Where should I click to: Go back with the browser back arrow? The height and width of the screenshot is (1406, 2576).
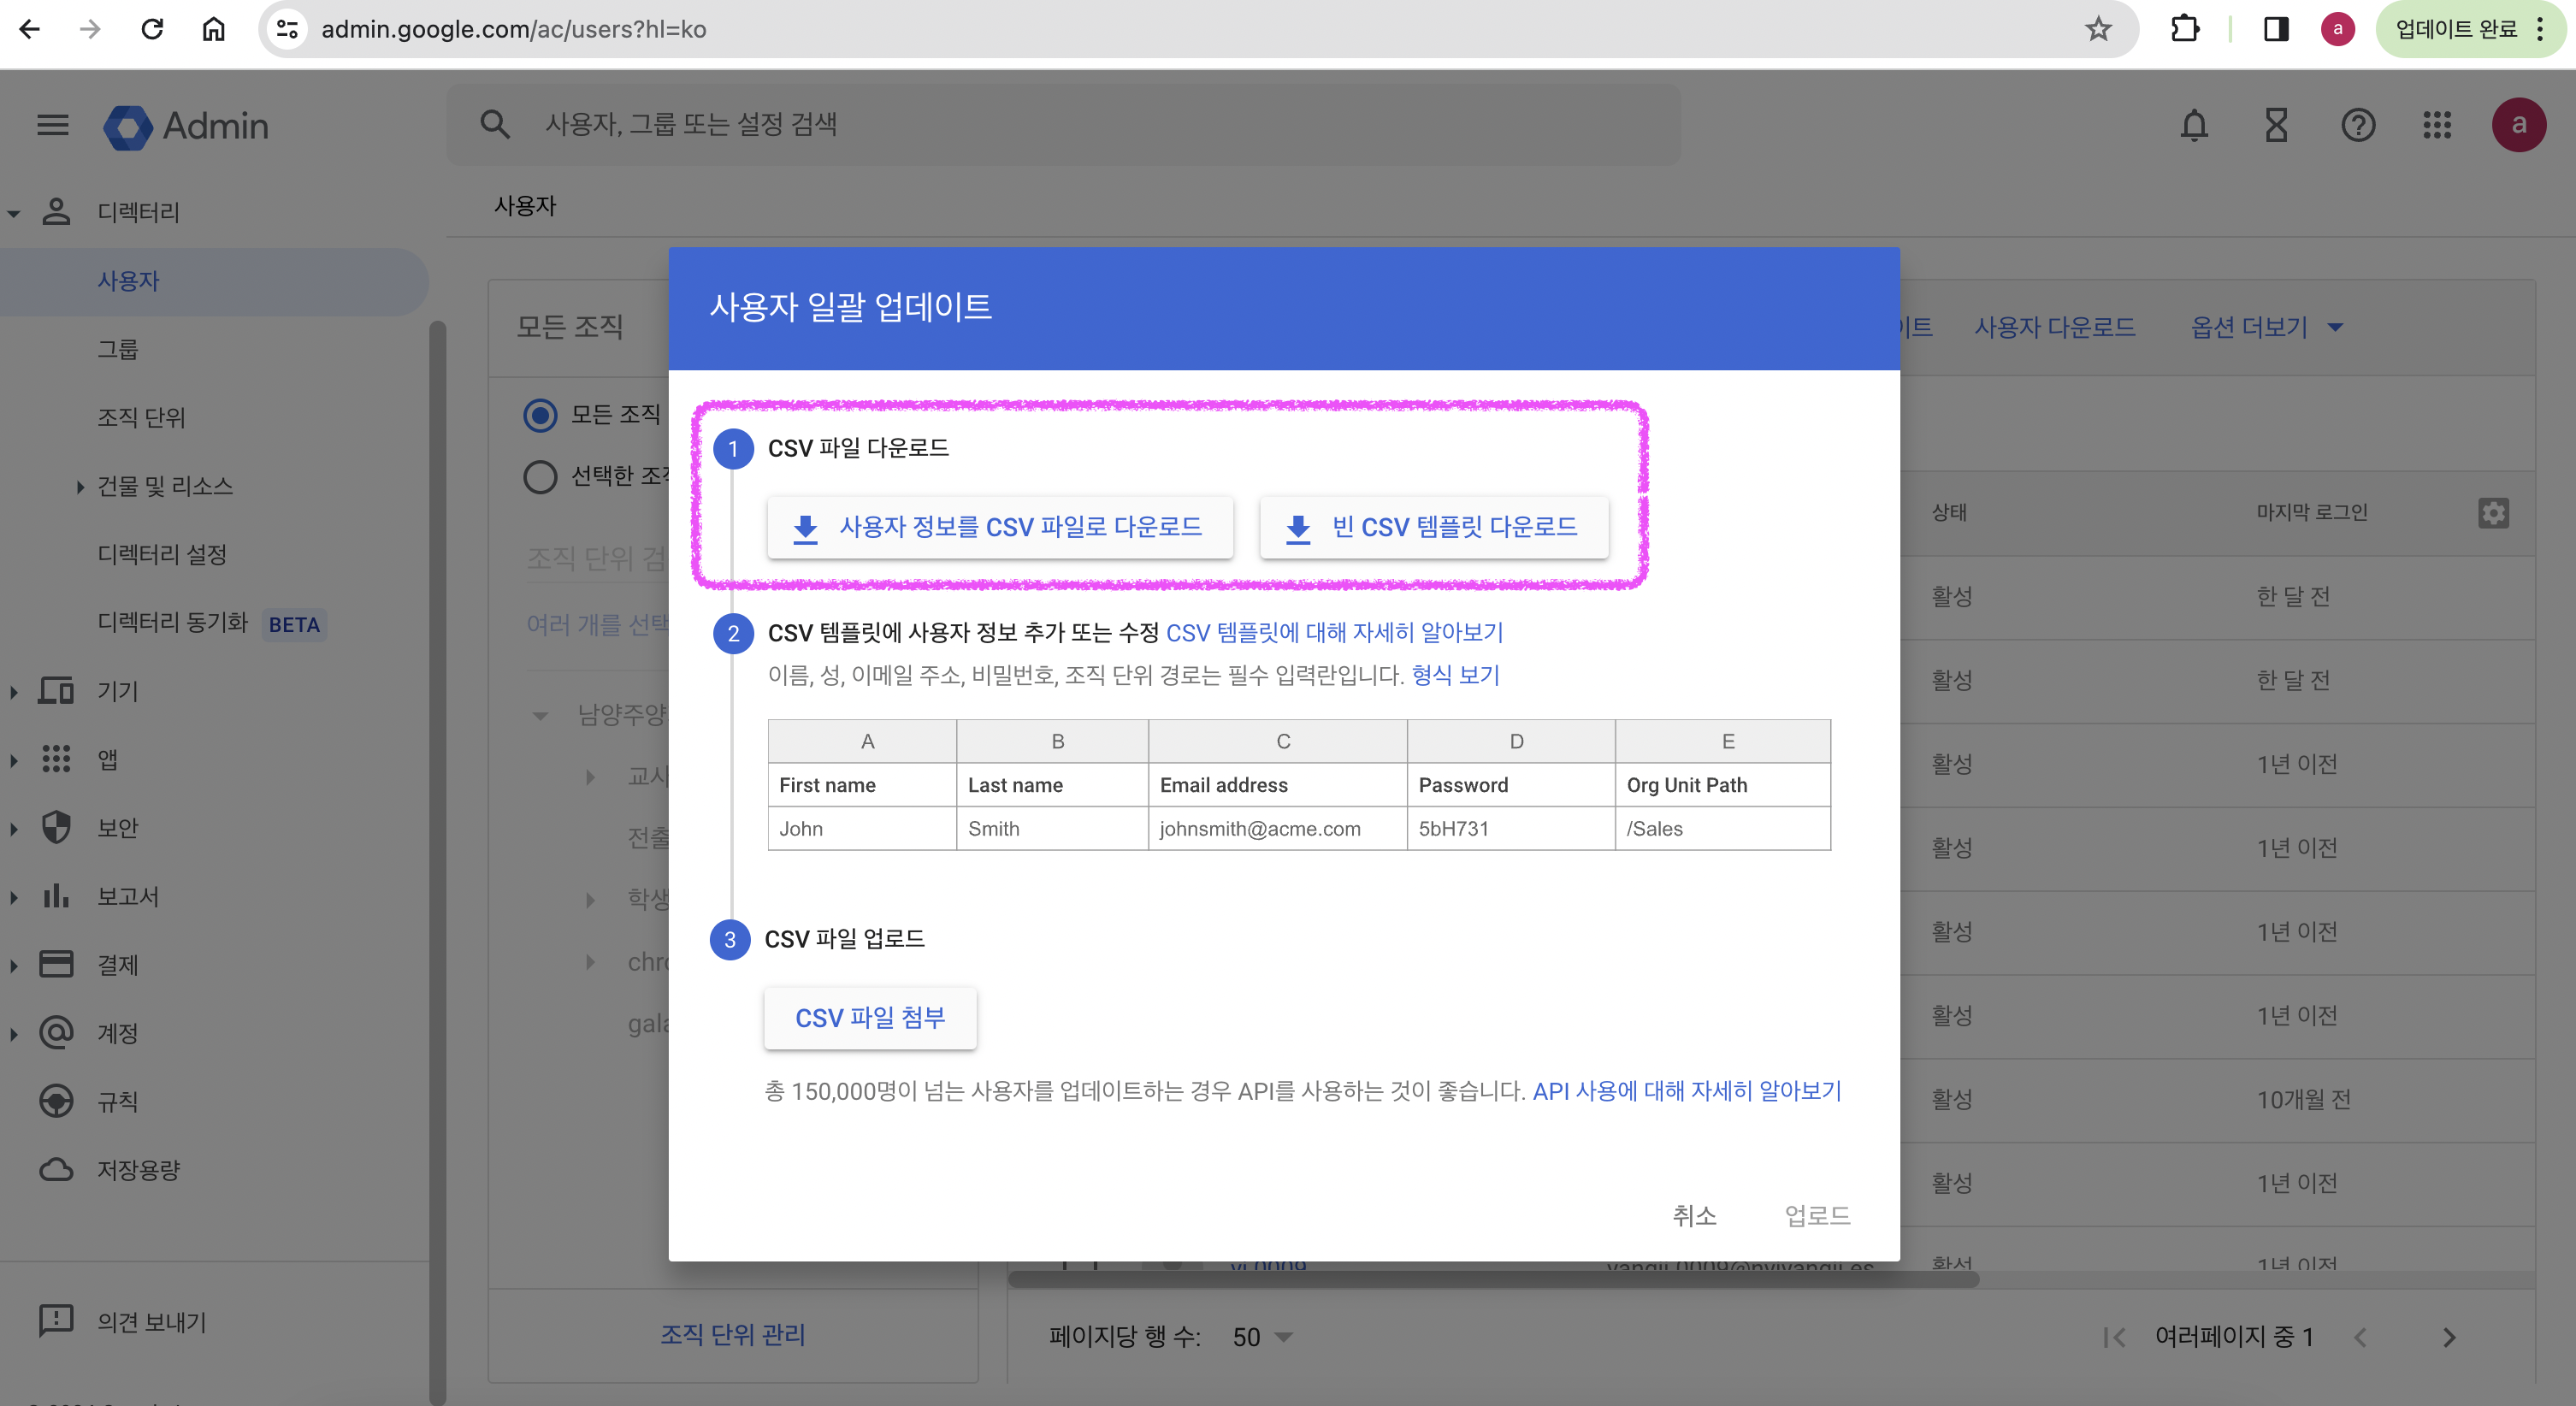coord(30,29)
